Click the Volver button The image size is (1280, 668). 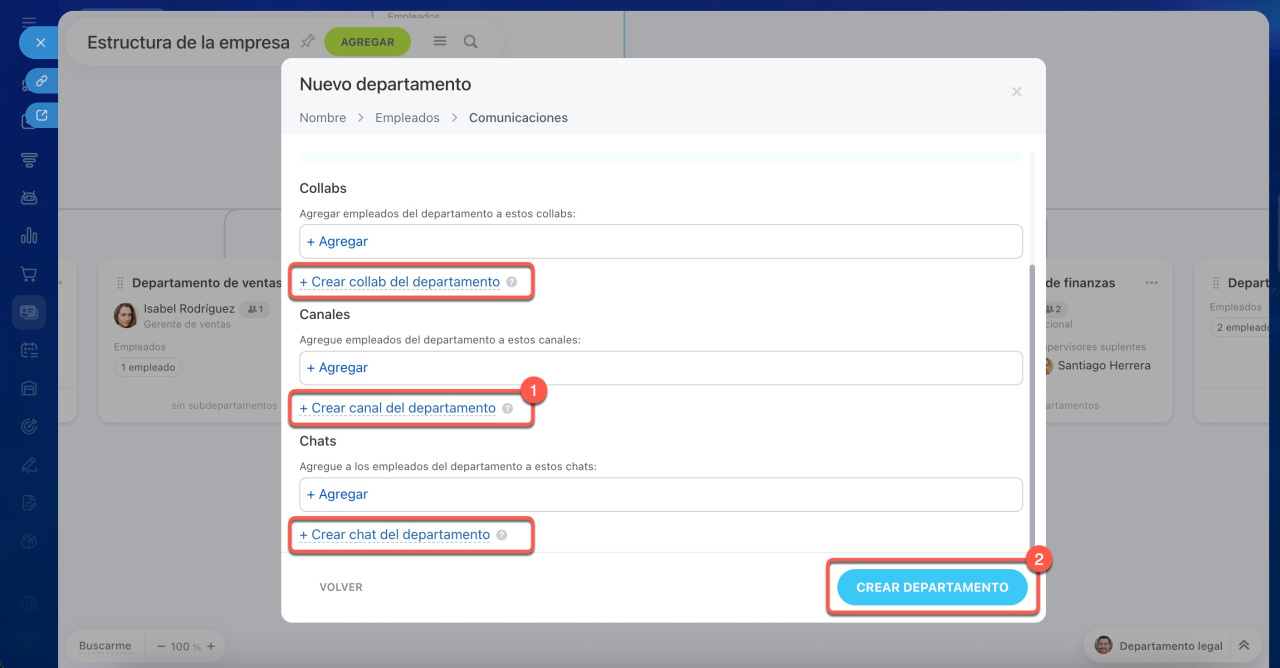point(341,587)
